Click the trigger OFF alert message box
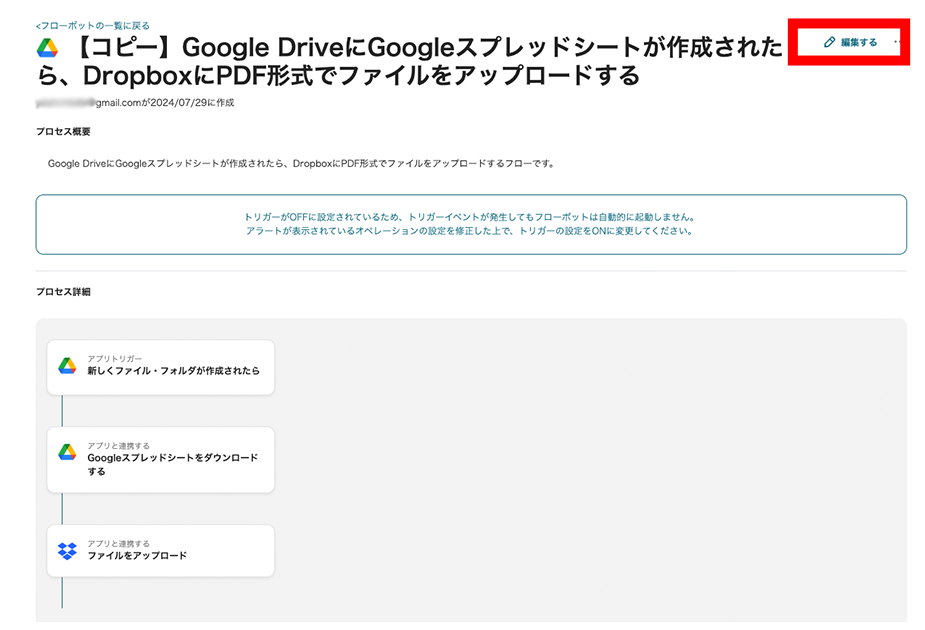Screen dimensions: 925x630 [471, 224]
